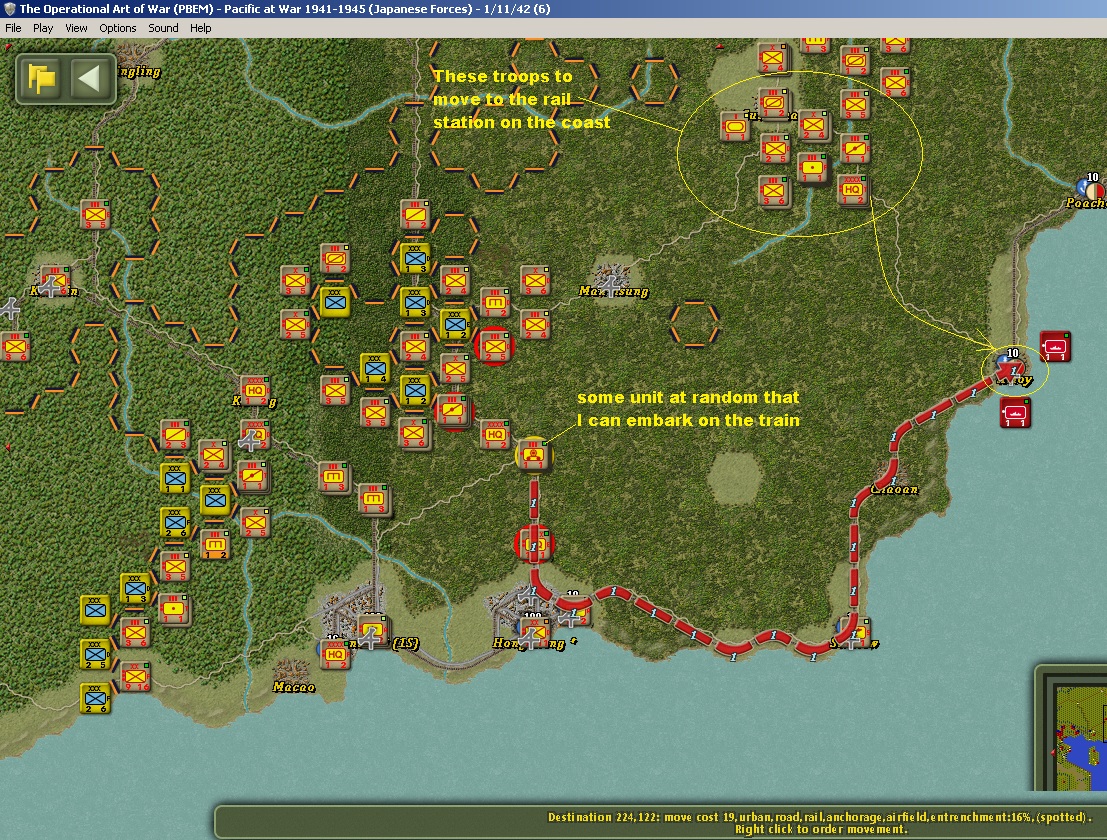The height and width of the screenshot is (840, 1107).
Task: Open the Help menu
Action: [x=201, y=28]
